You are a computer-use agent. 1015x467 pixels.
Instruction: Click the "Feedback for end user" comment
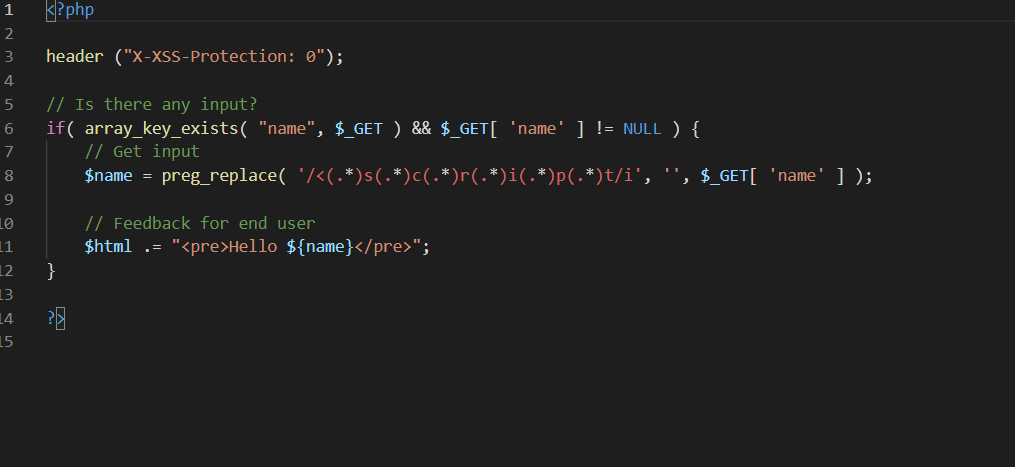[199, 223]
